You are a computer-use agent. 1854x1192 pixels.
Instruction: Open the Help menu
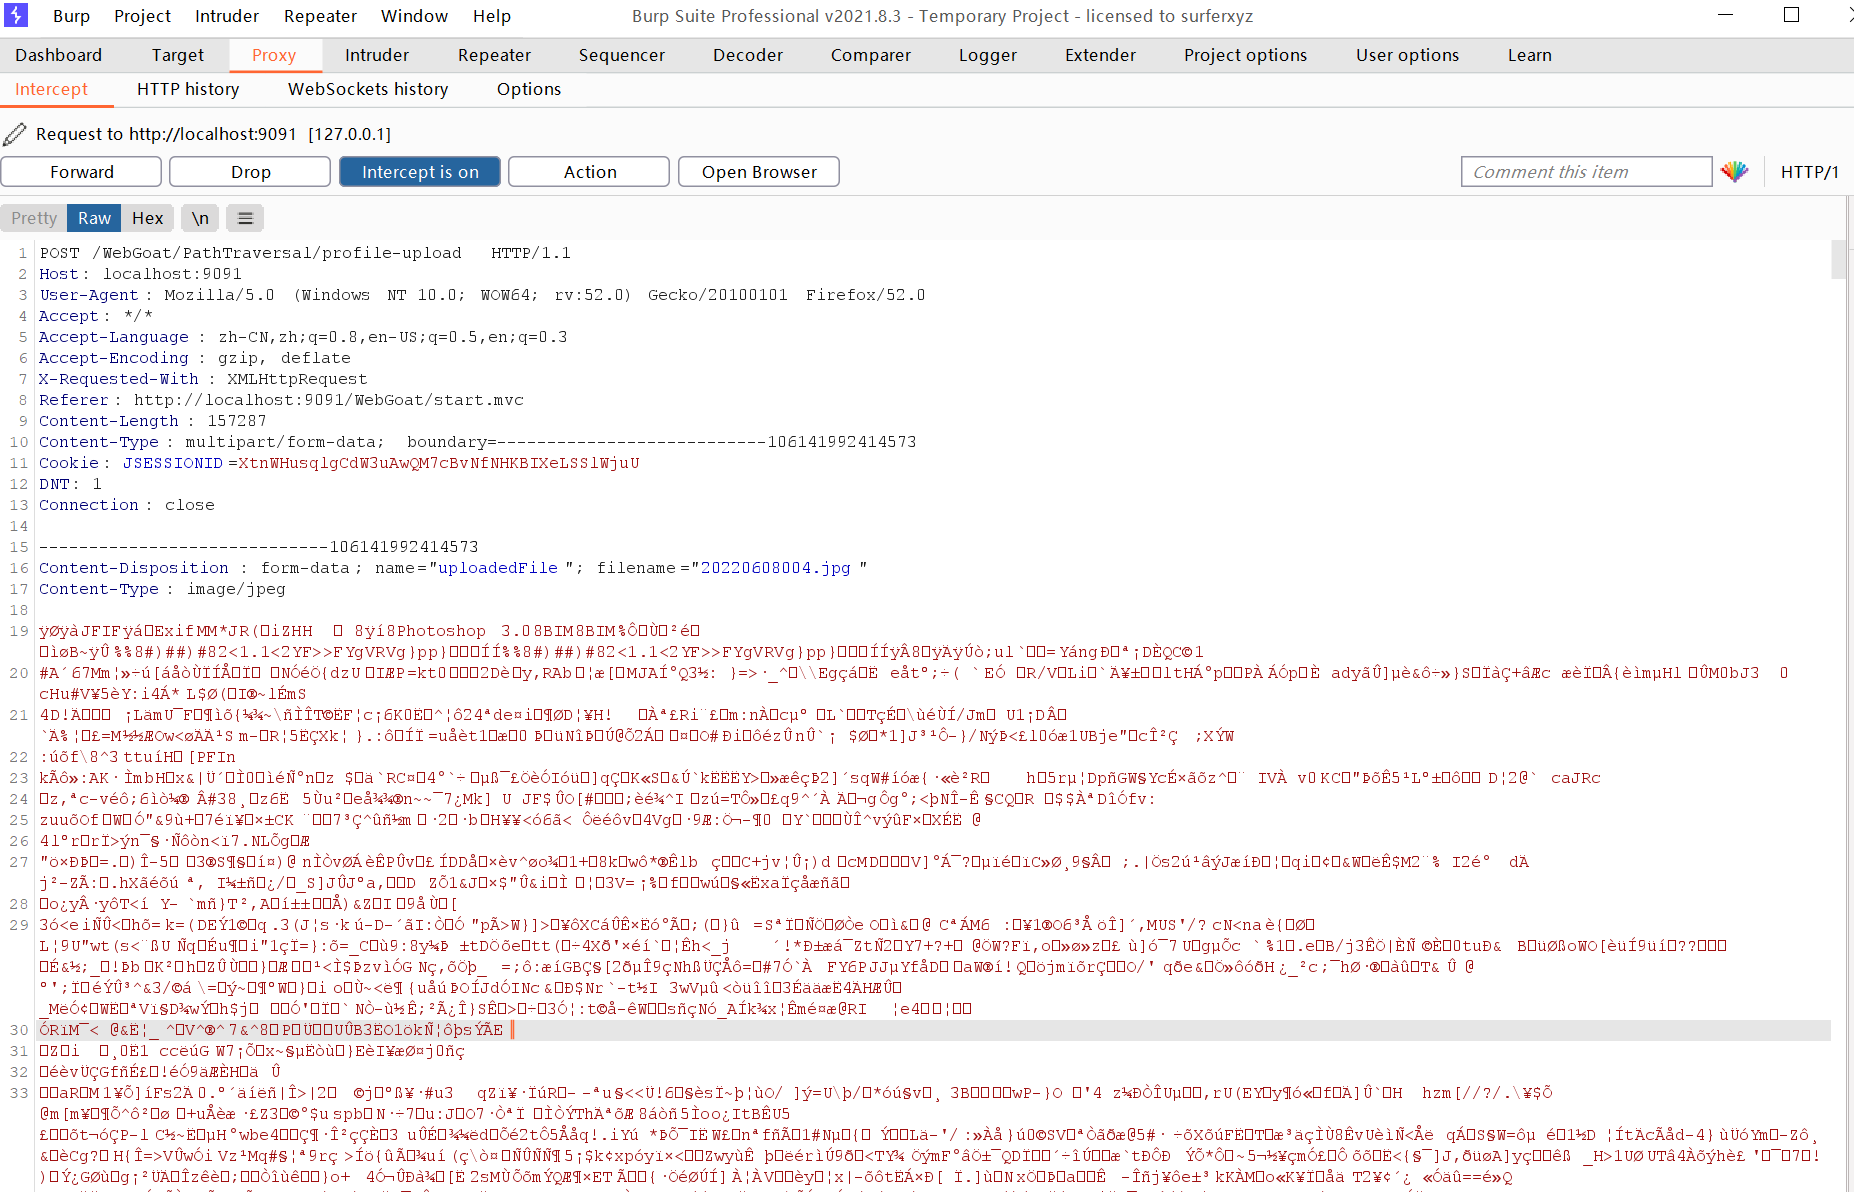click(x=492, y=16)
